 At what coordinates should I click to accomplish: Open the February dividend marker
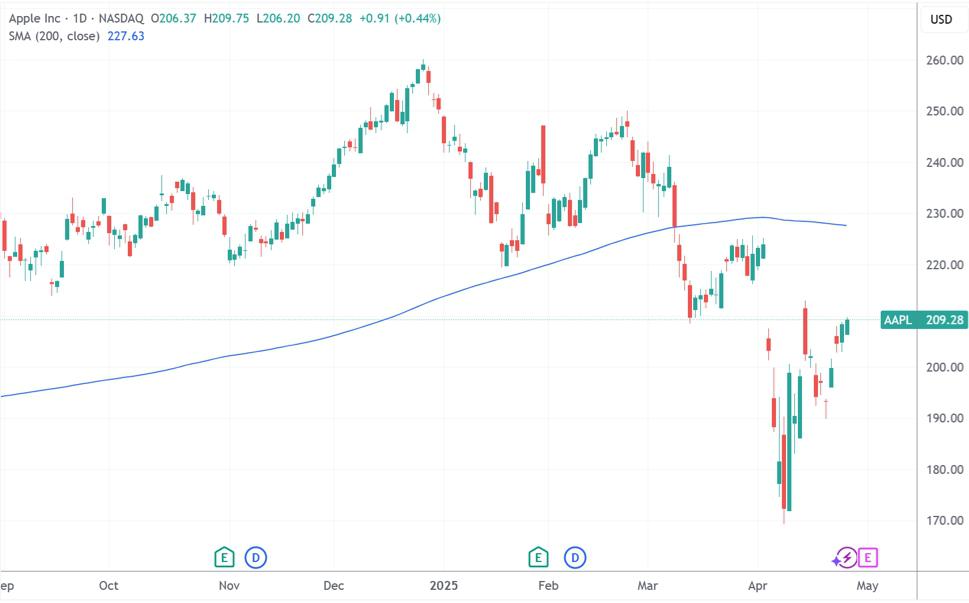575,557
